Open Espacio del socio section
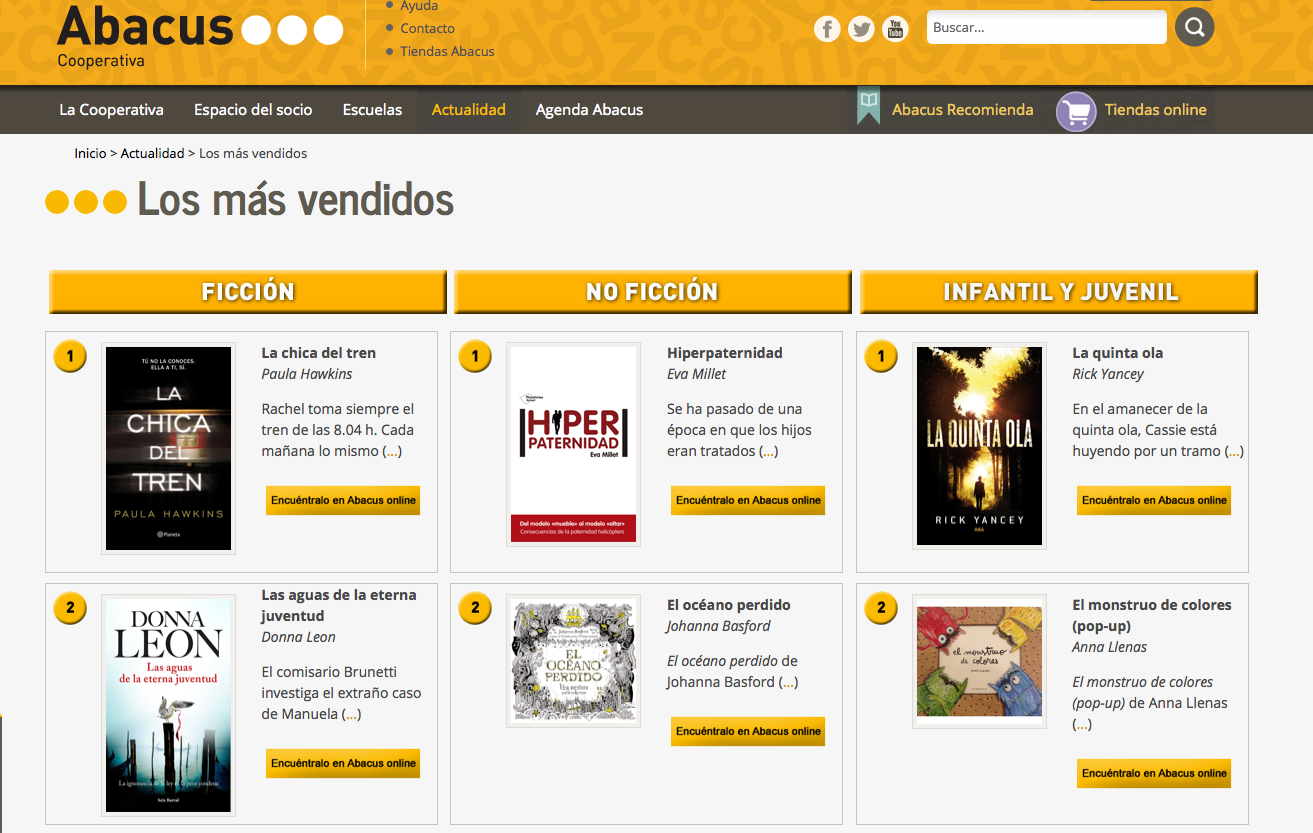The image size is (1313, 833). (253, 110)
